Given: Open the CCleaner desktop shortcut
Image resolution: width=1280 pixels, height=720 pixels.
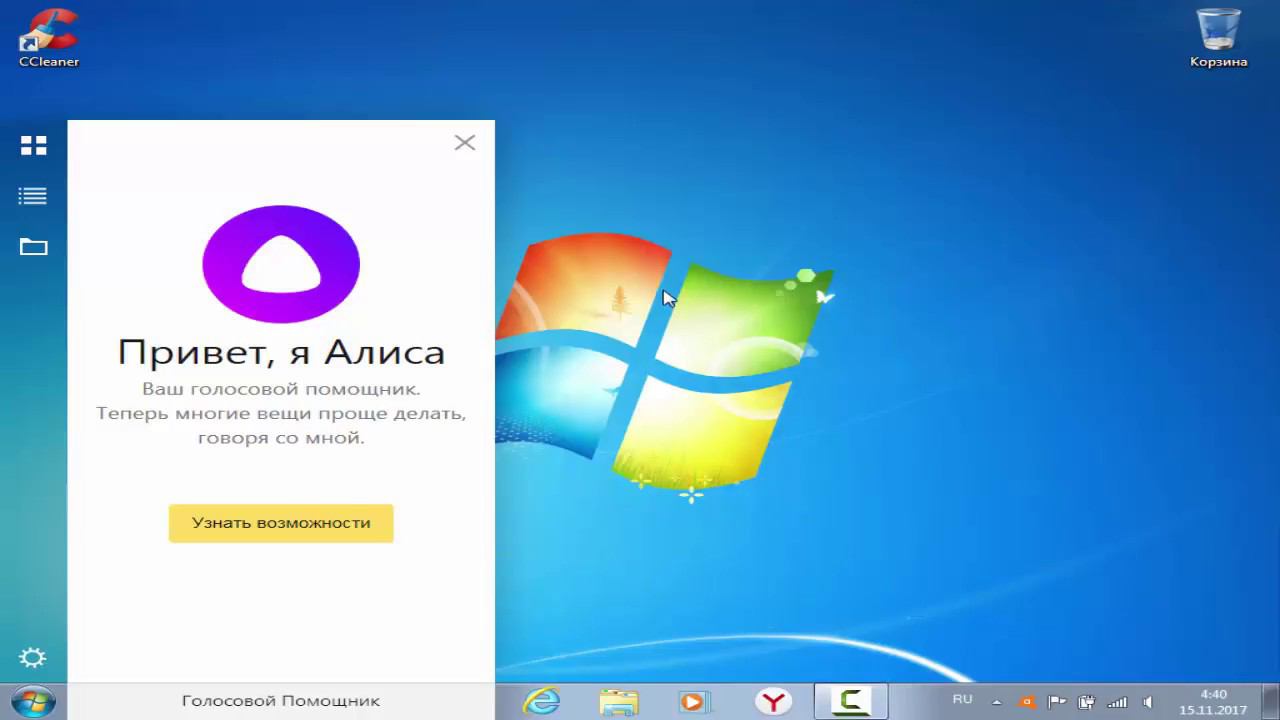Looking at the screenshot, I should 49,38.
